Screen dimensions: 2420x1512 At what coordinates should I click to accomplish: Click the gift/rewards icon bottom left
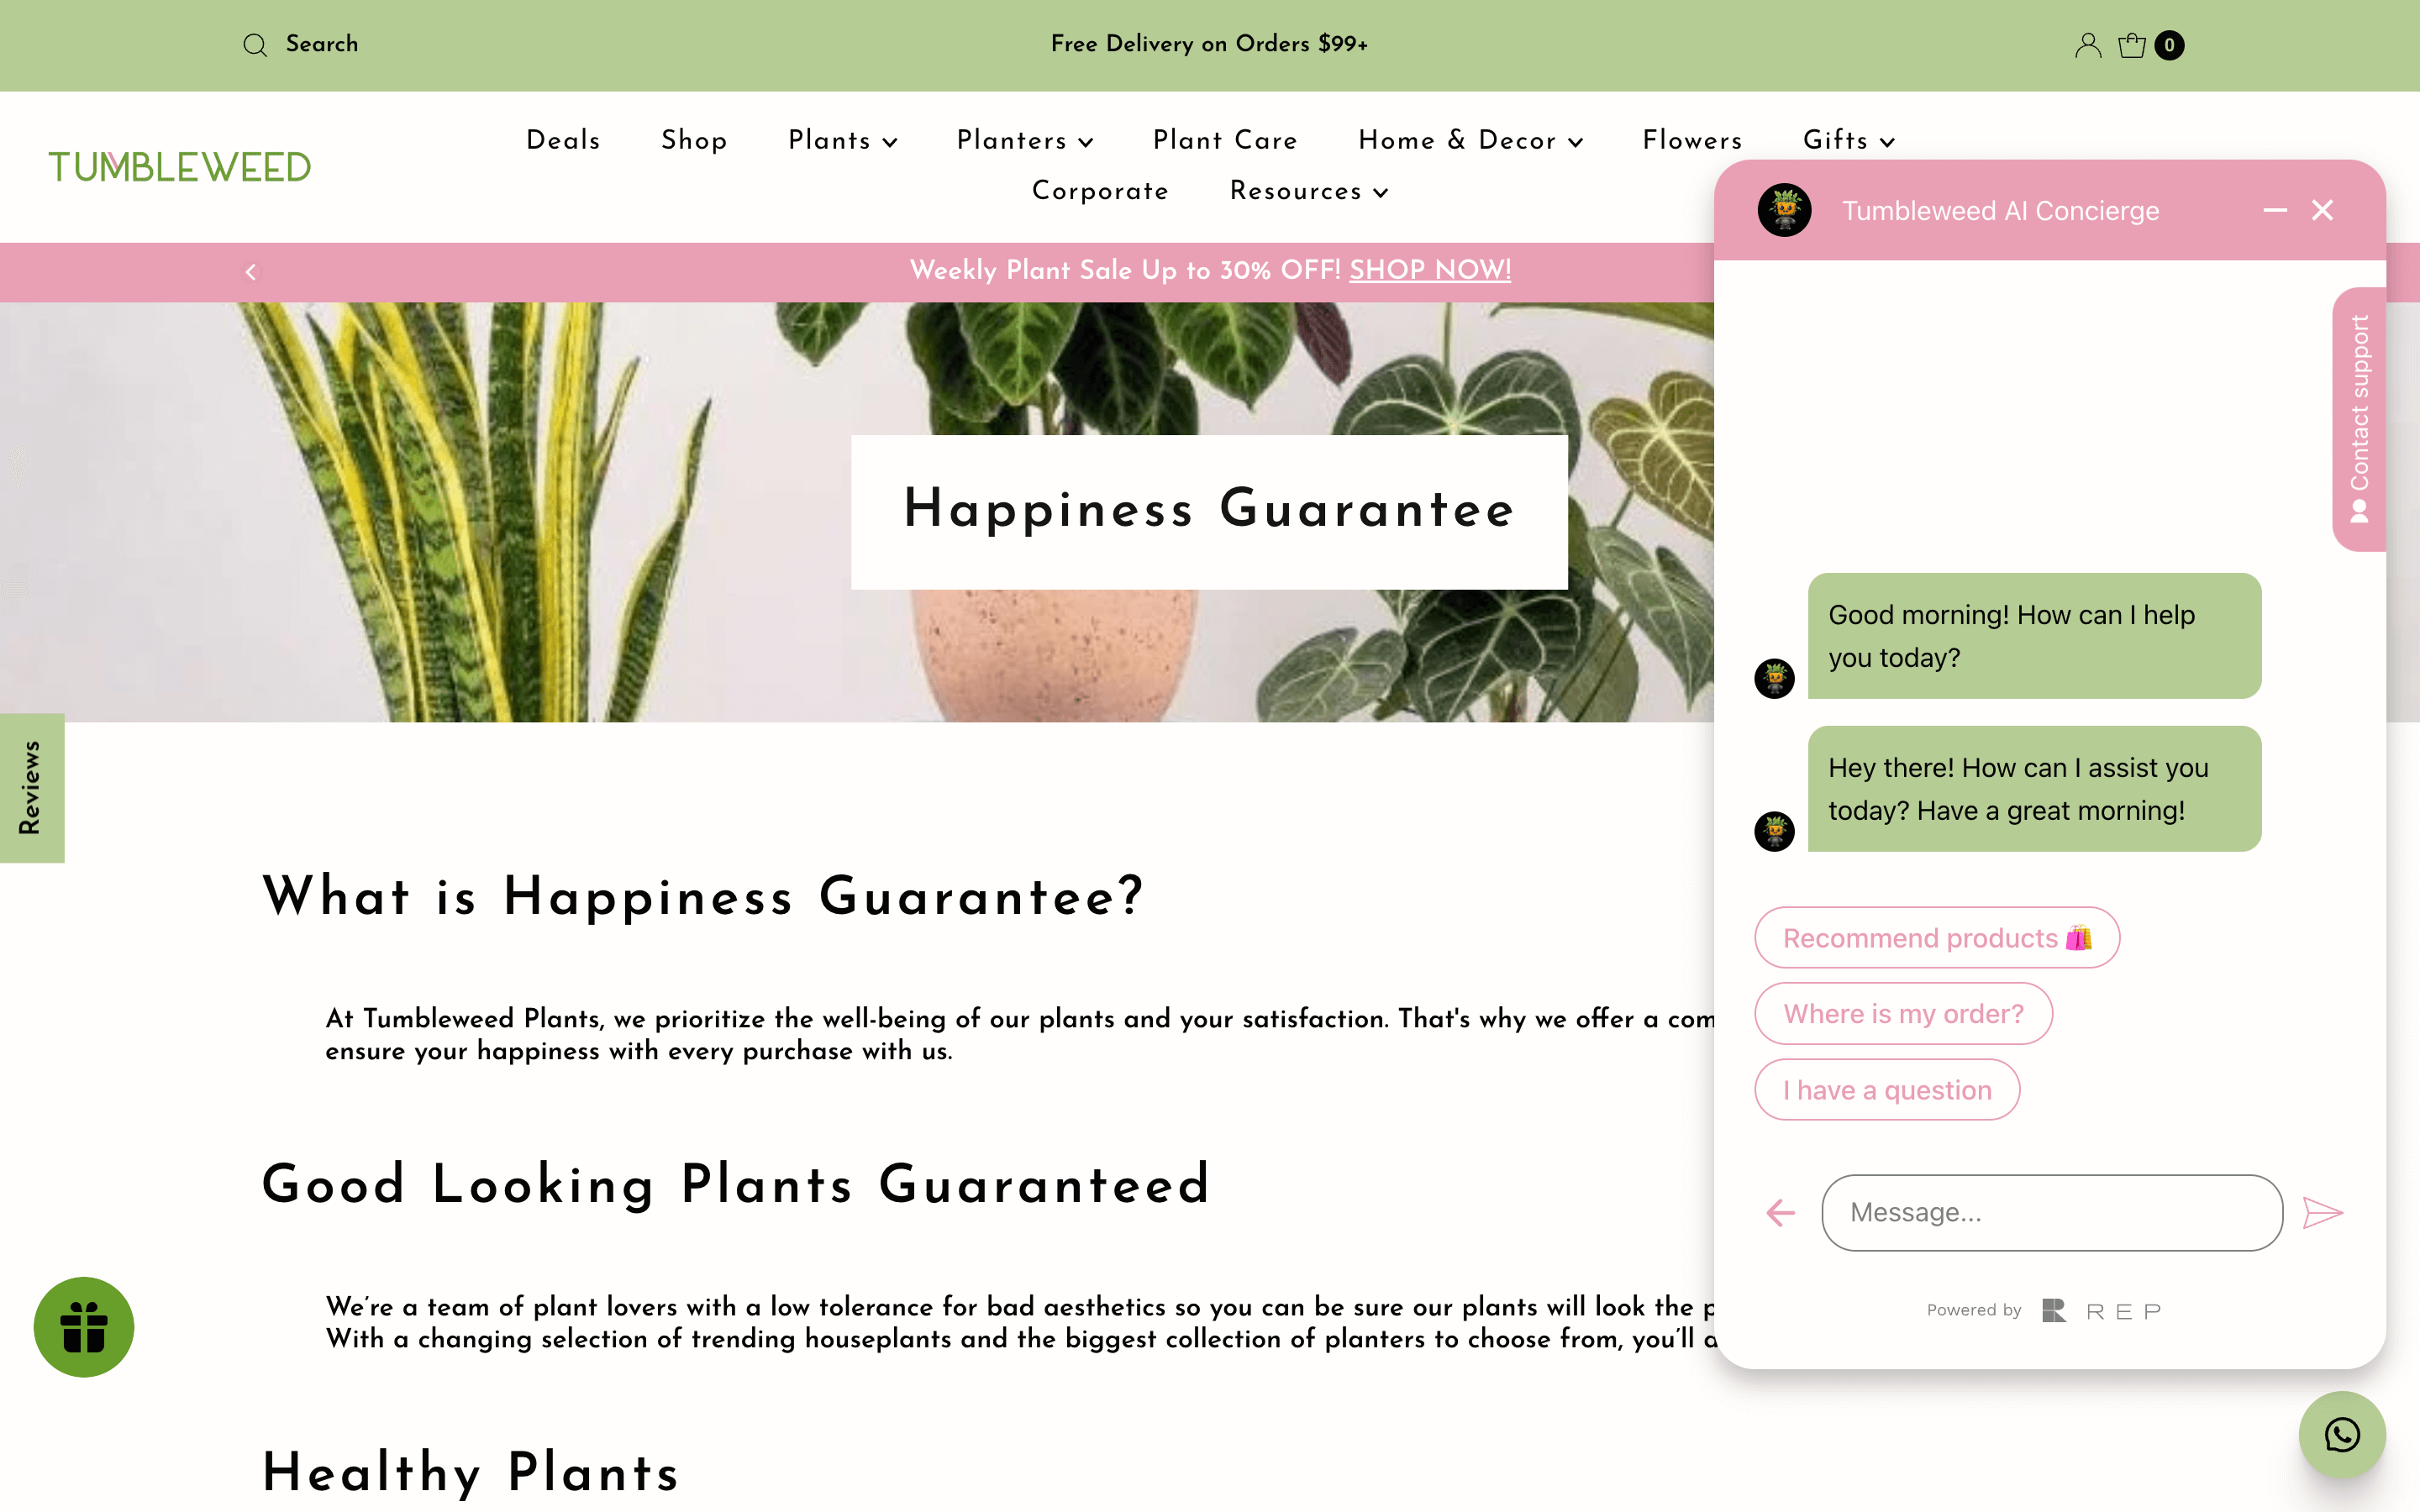(x=84, y=1327)
